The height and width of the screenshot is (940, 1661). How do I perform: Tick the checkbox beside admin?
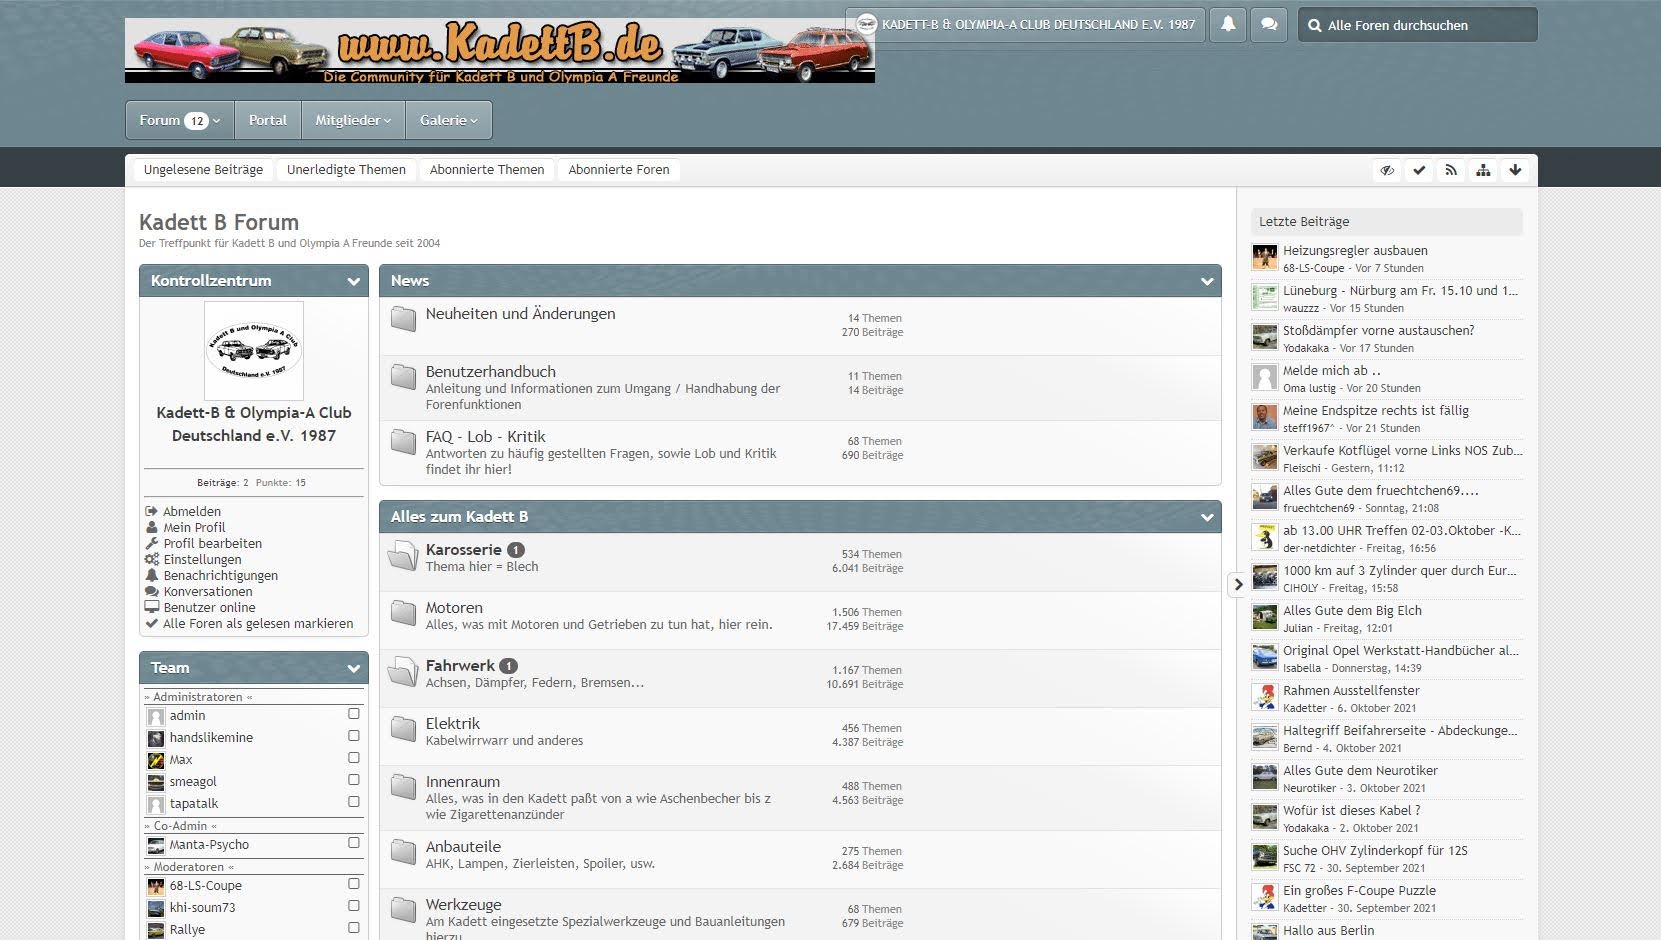click(x=353, y=714)
